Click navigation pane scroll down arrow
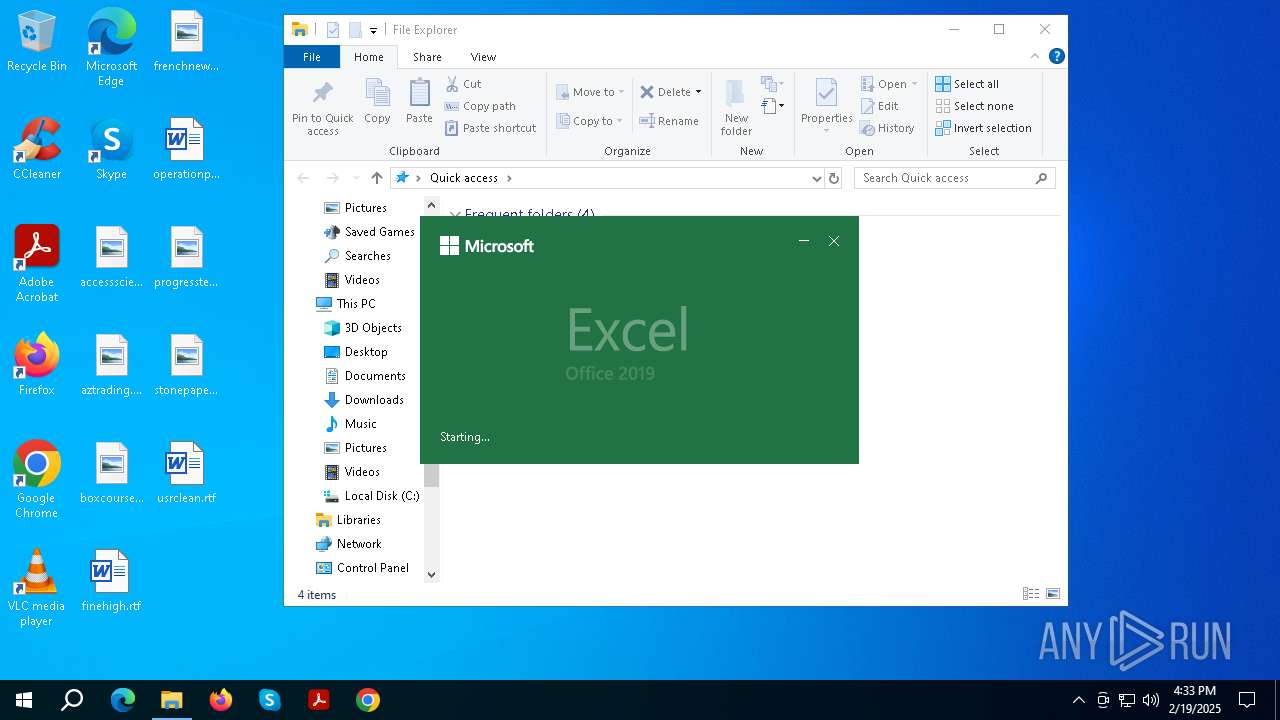The height and width of the screenshot is (720, 1280). tap(432, 574)
